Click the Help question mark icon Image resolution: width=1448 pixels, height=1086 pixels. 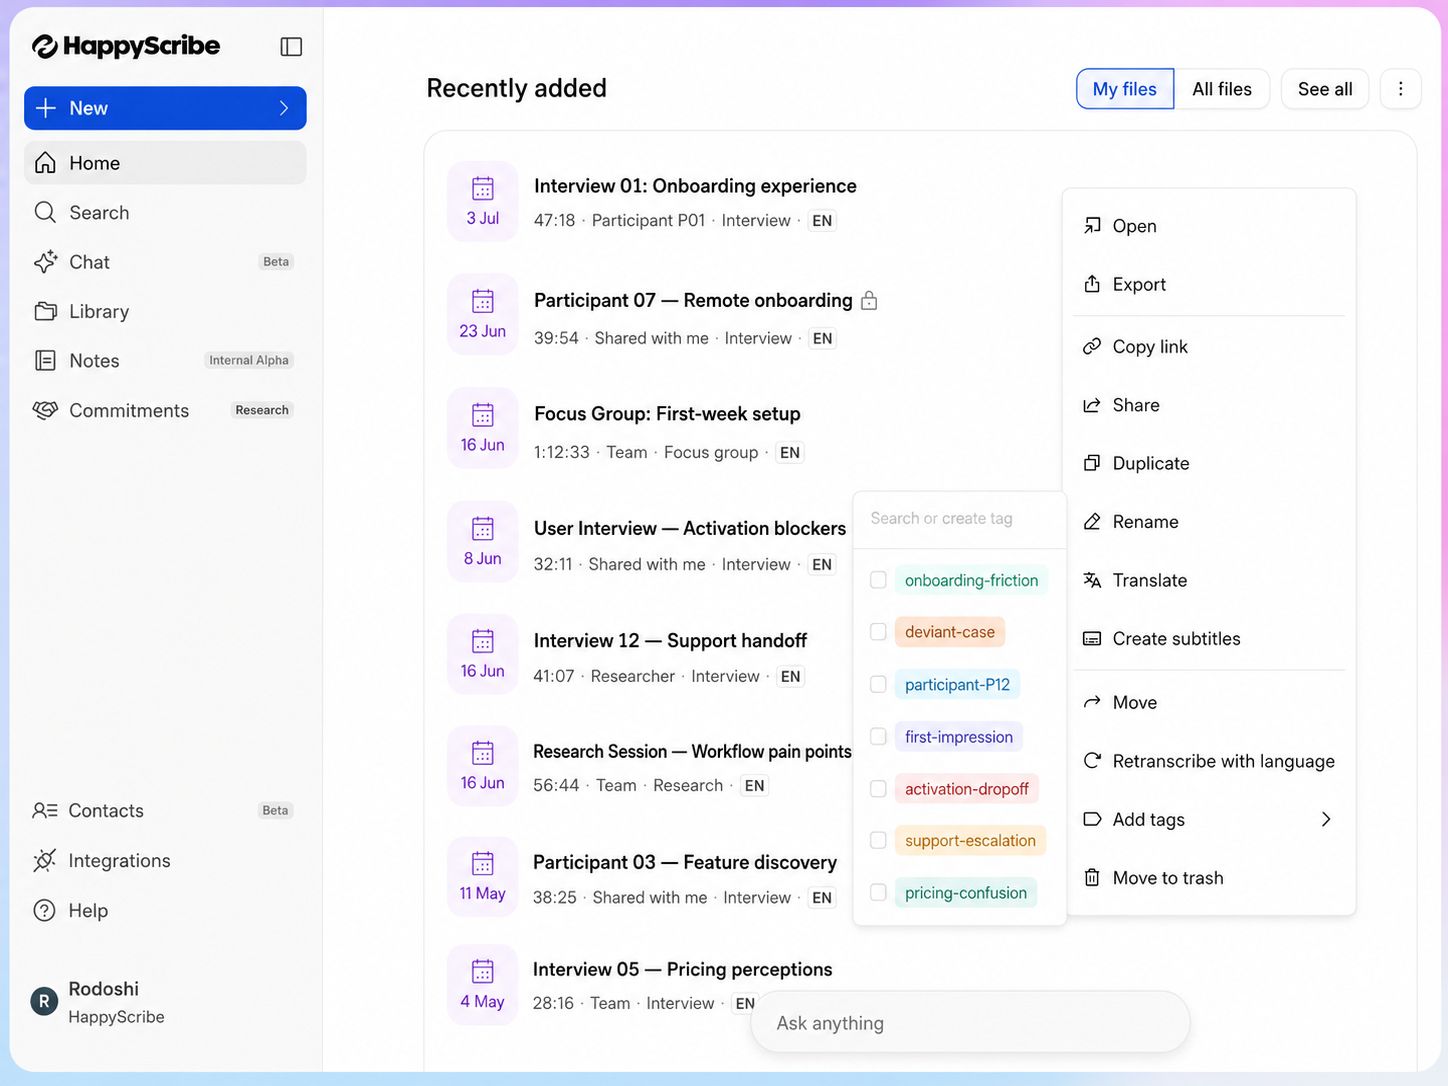pyautogui.click(x=45, y=911)
